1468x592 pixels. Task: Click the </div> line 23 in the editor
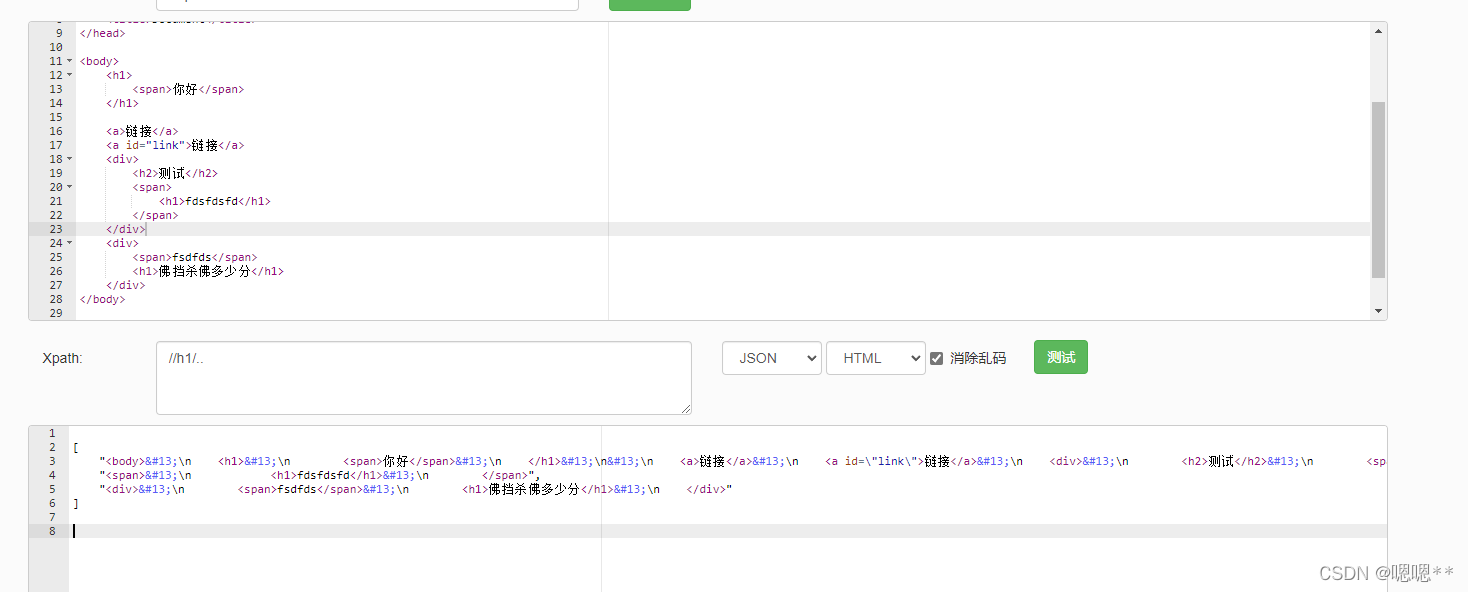(x=125, y=229)
